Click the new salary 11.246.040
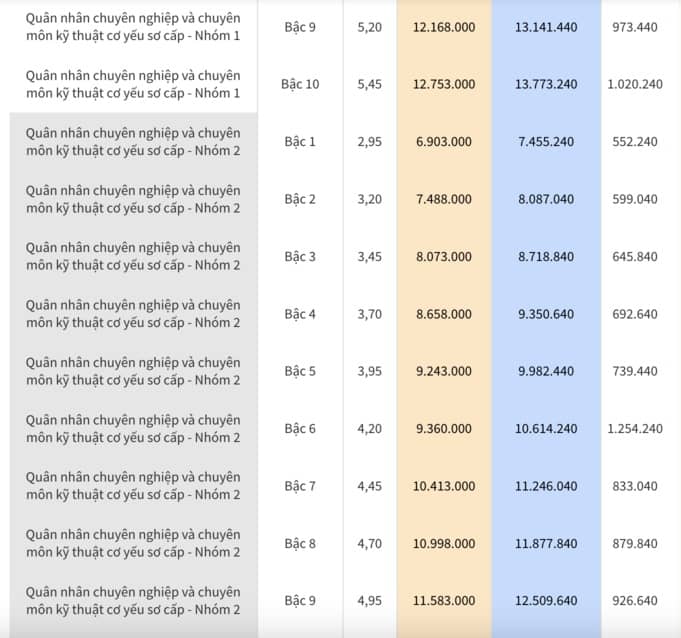 546,486
